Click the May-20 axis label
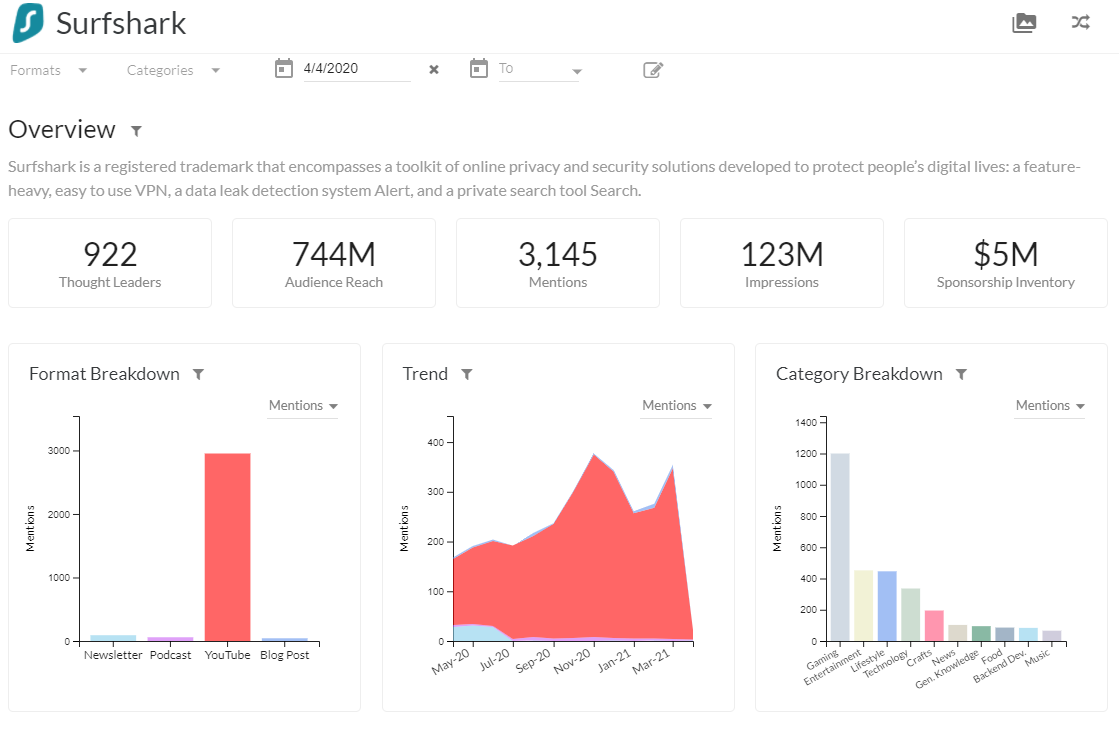This screenshot has height=745, width=1119. click(x=450, y=661)
